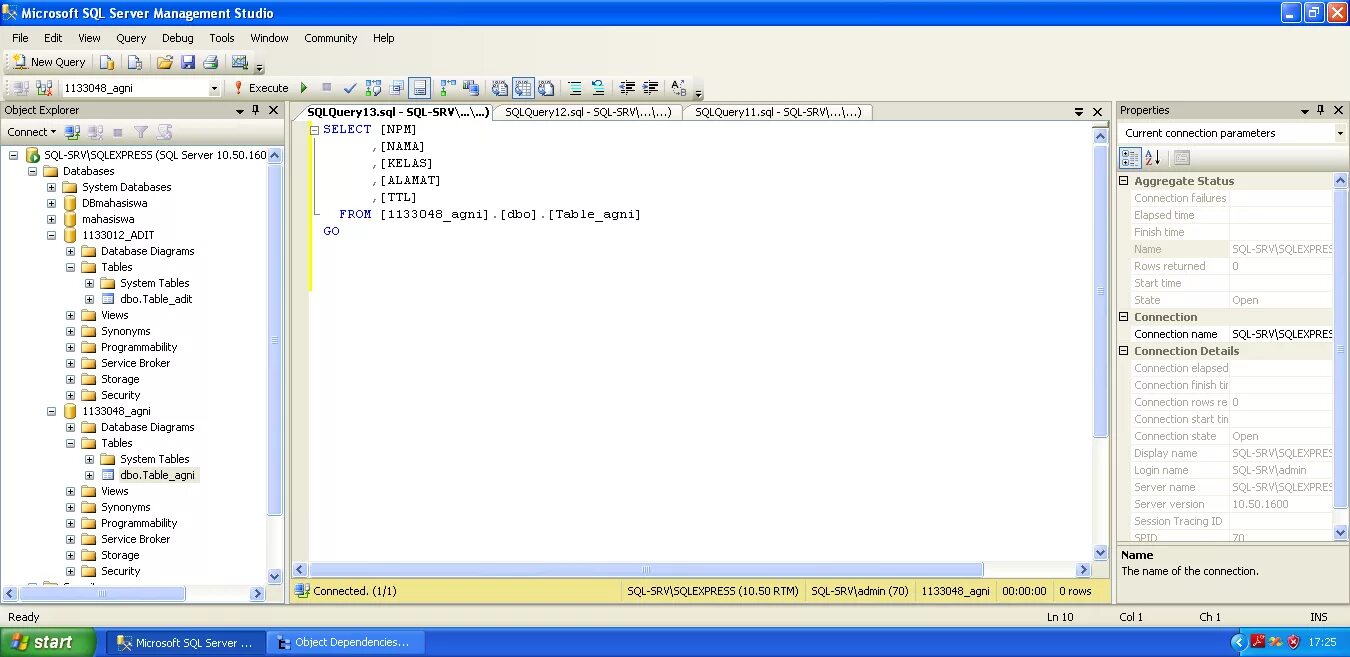Toggle Include Actual Execution Plan icon
Viewport: 1350px width, 657px height.
point(447,88)
